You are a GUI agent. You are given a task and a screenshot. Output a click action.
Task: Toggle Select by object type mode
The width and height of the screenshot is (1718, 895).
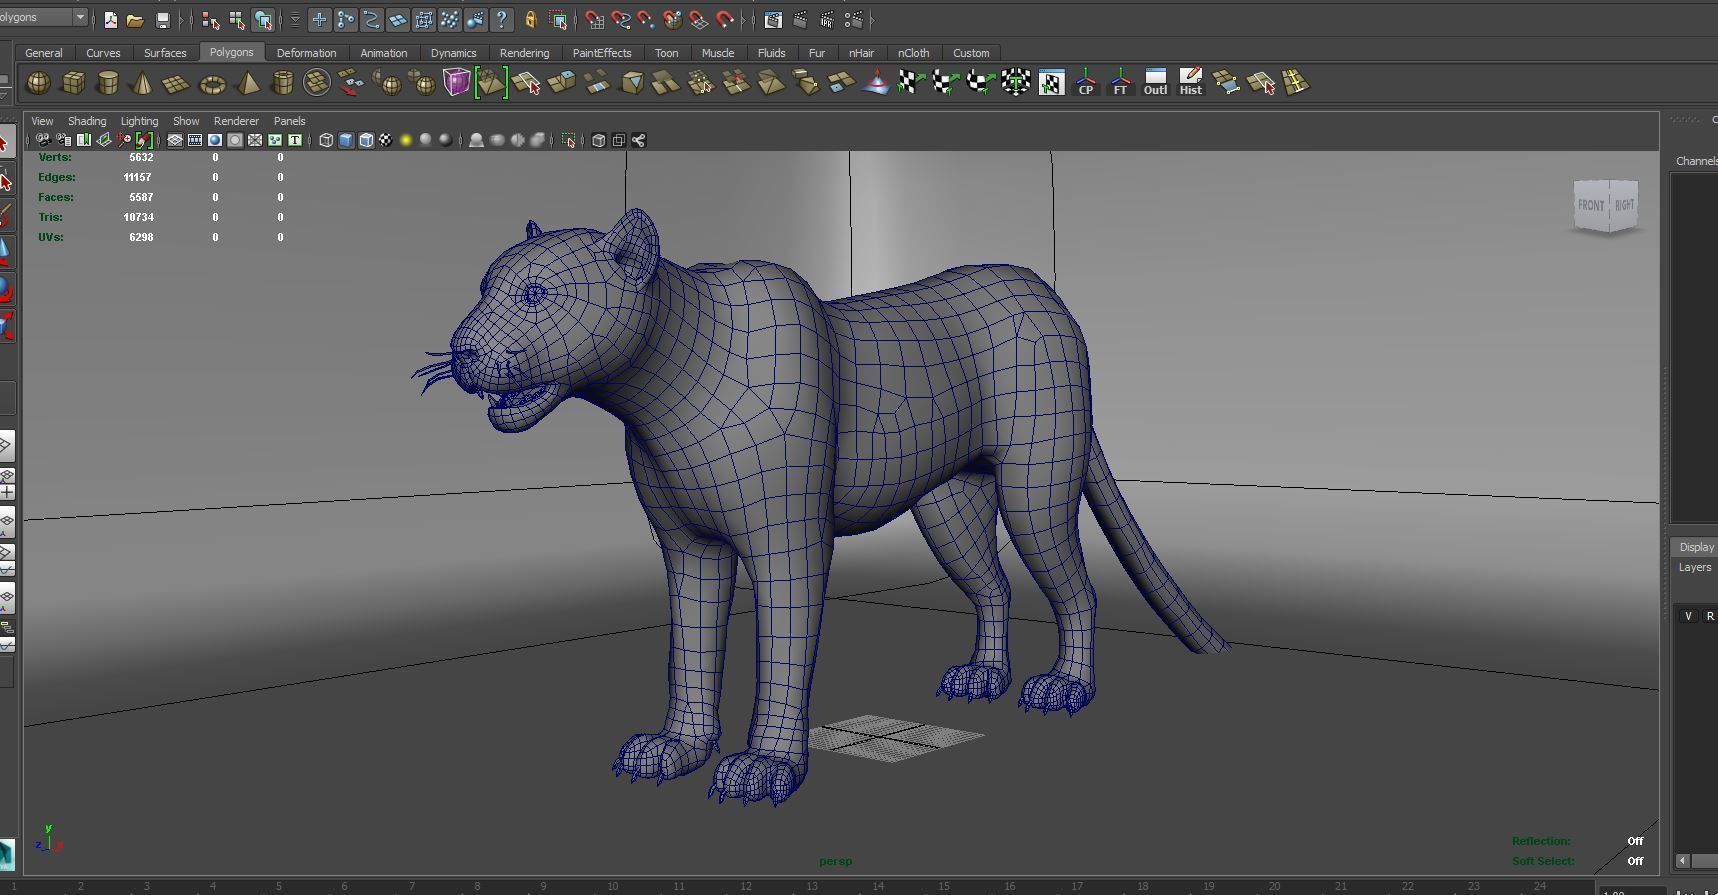237,19
